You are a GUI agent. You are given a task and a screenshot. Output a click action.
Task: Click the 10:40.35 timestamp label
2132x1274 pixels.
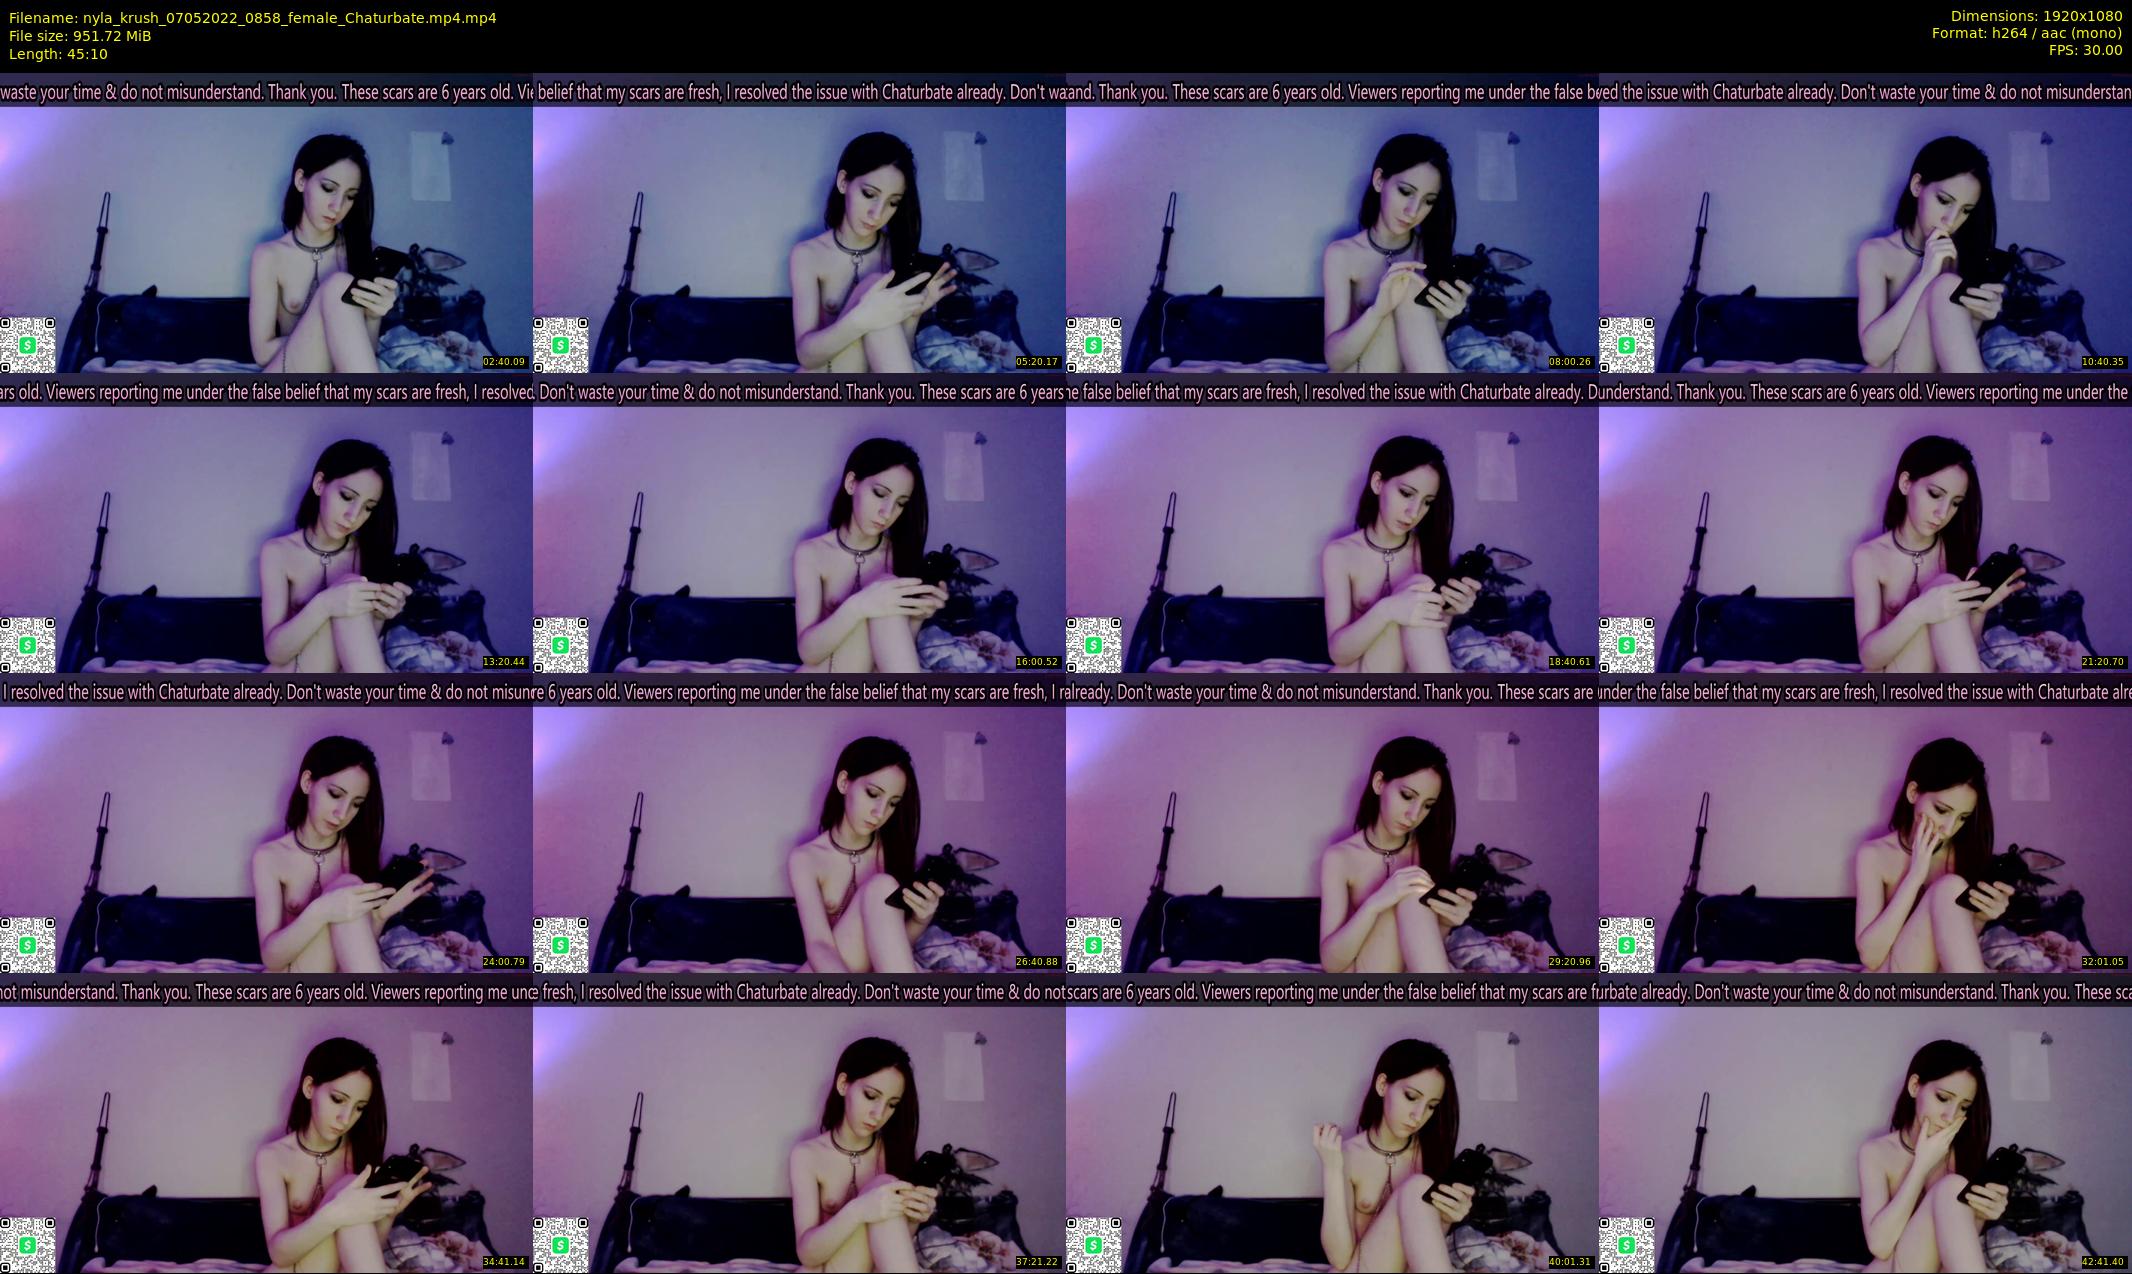(2103, 362)
